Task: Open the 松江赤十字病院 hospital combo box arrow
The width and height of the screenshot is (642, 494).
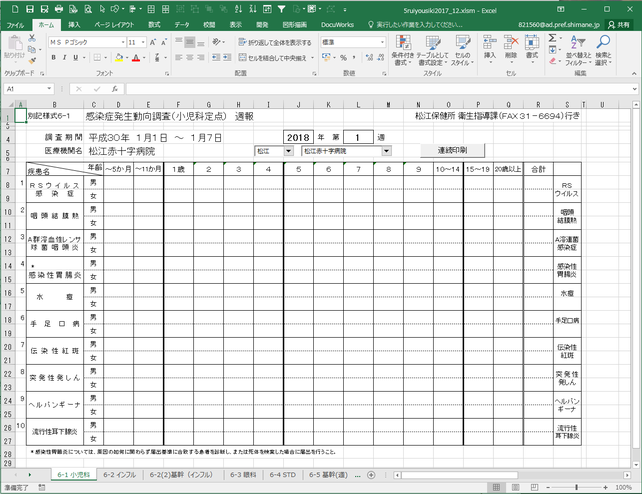Action: (x=386, y=151)
